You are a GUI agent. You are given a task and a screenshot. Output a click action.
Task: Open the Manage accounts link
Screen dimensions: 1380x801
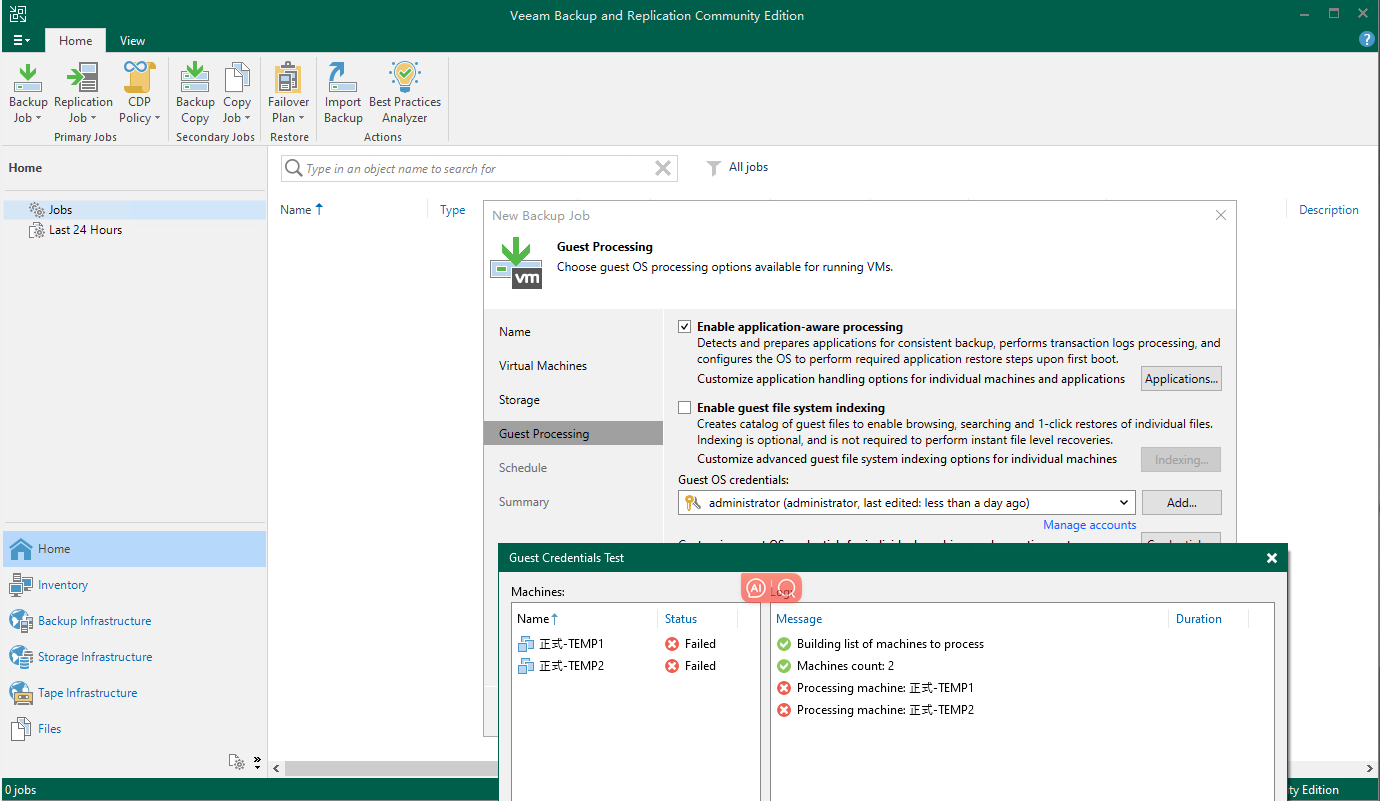(x=1089, y=524)
